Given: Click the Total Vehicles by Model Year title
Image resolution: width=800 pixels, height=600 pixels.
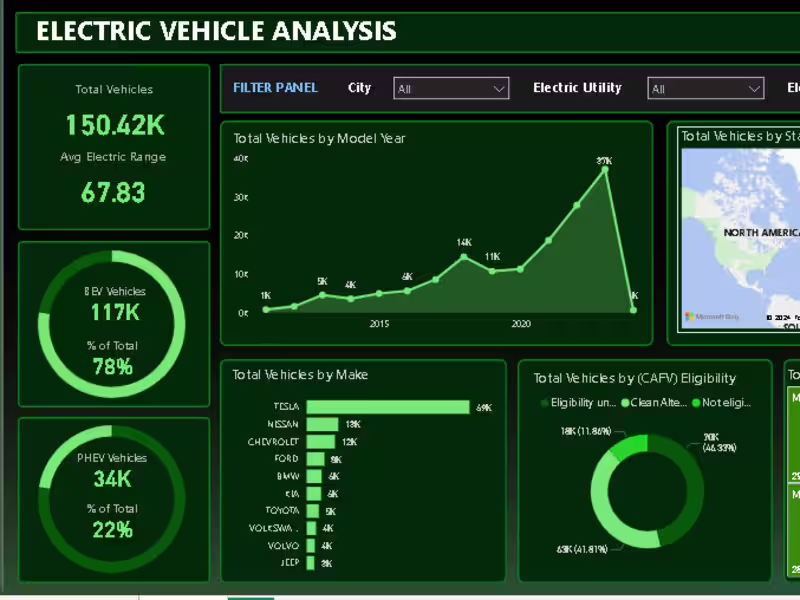Looking at the screenshot, I should click(319, 138).
